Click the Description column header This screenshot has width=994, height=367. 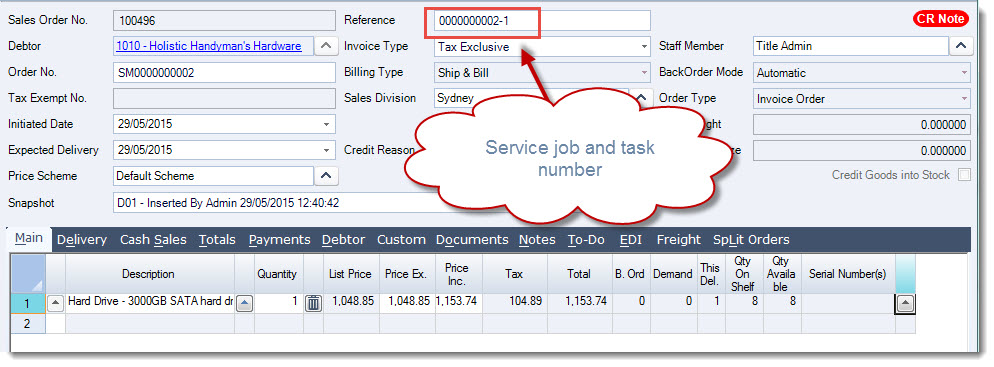[149, 274]
